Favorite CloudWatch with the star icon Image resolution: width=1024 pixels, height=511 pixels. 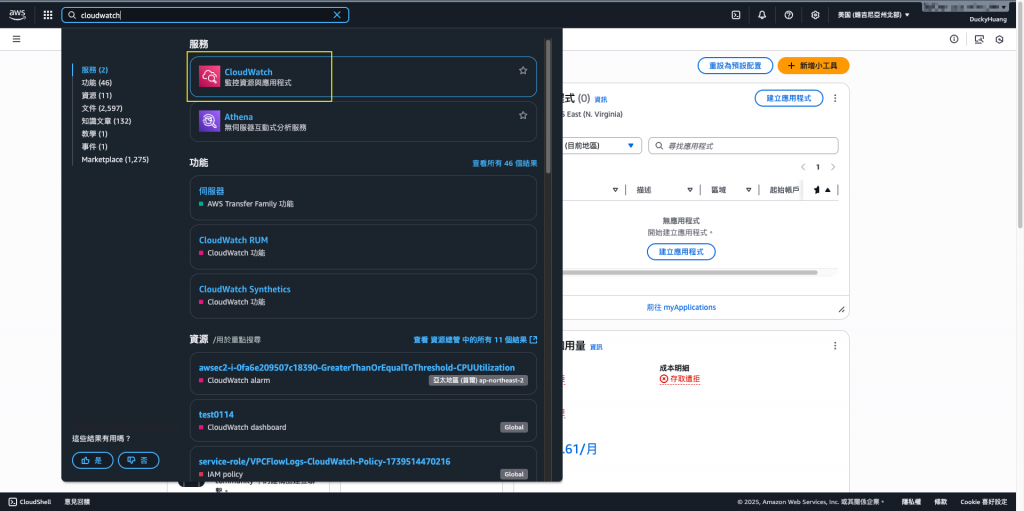pyautogui.click(x=522, y=71)
